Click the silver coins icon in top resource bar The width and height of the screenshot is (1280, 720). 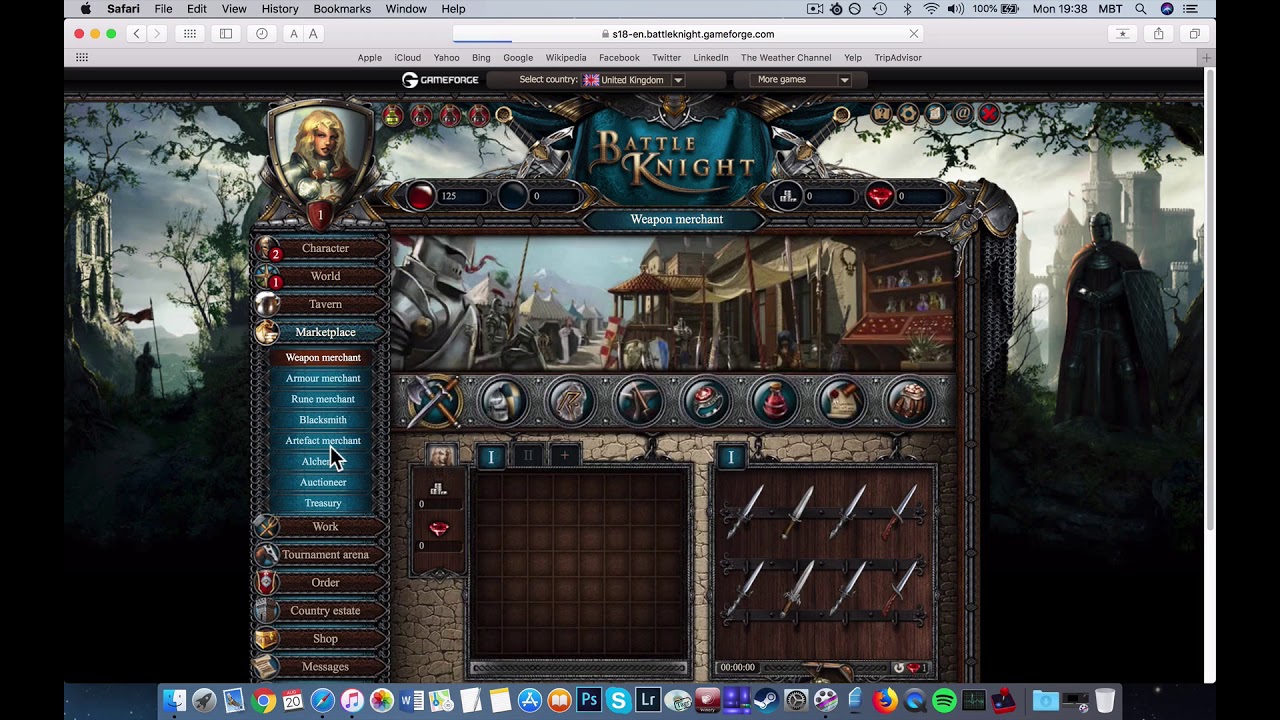coord(788,196)
